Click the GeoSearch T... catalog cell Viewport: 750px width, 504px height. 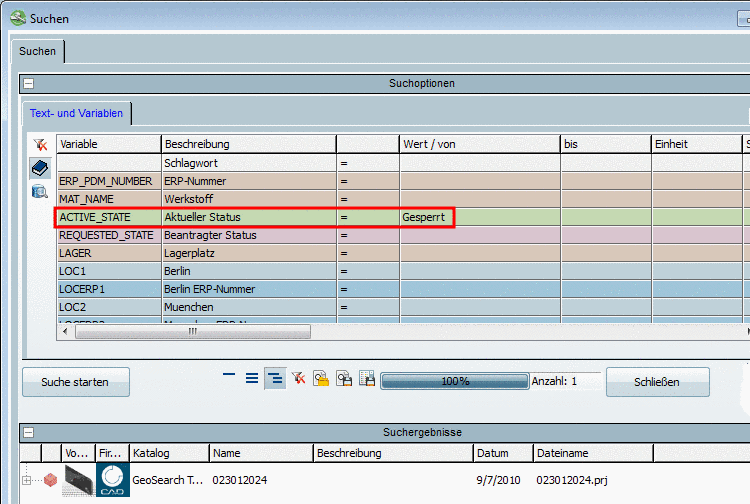pyautogui.click(x=168, y=480)
